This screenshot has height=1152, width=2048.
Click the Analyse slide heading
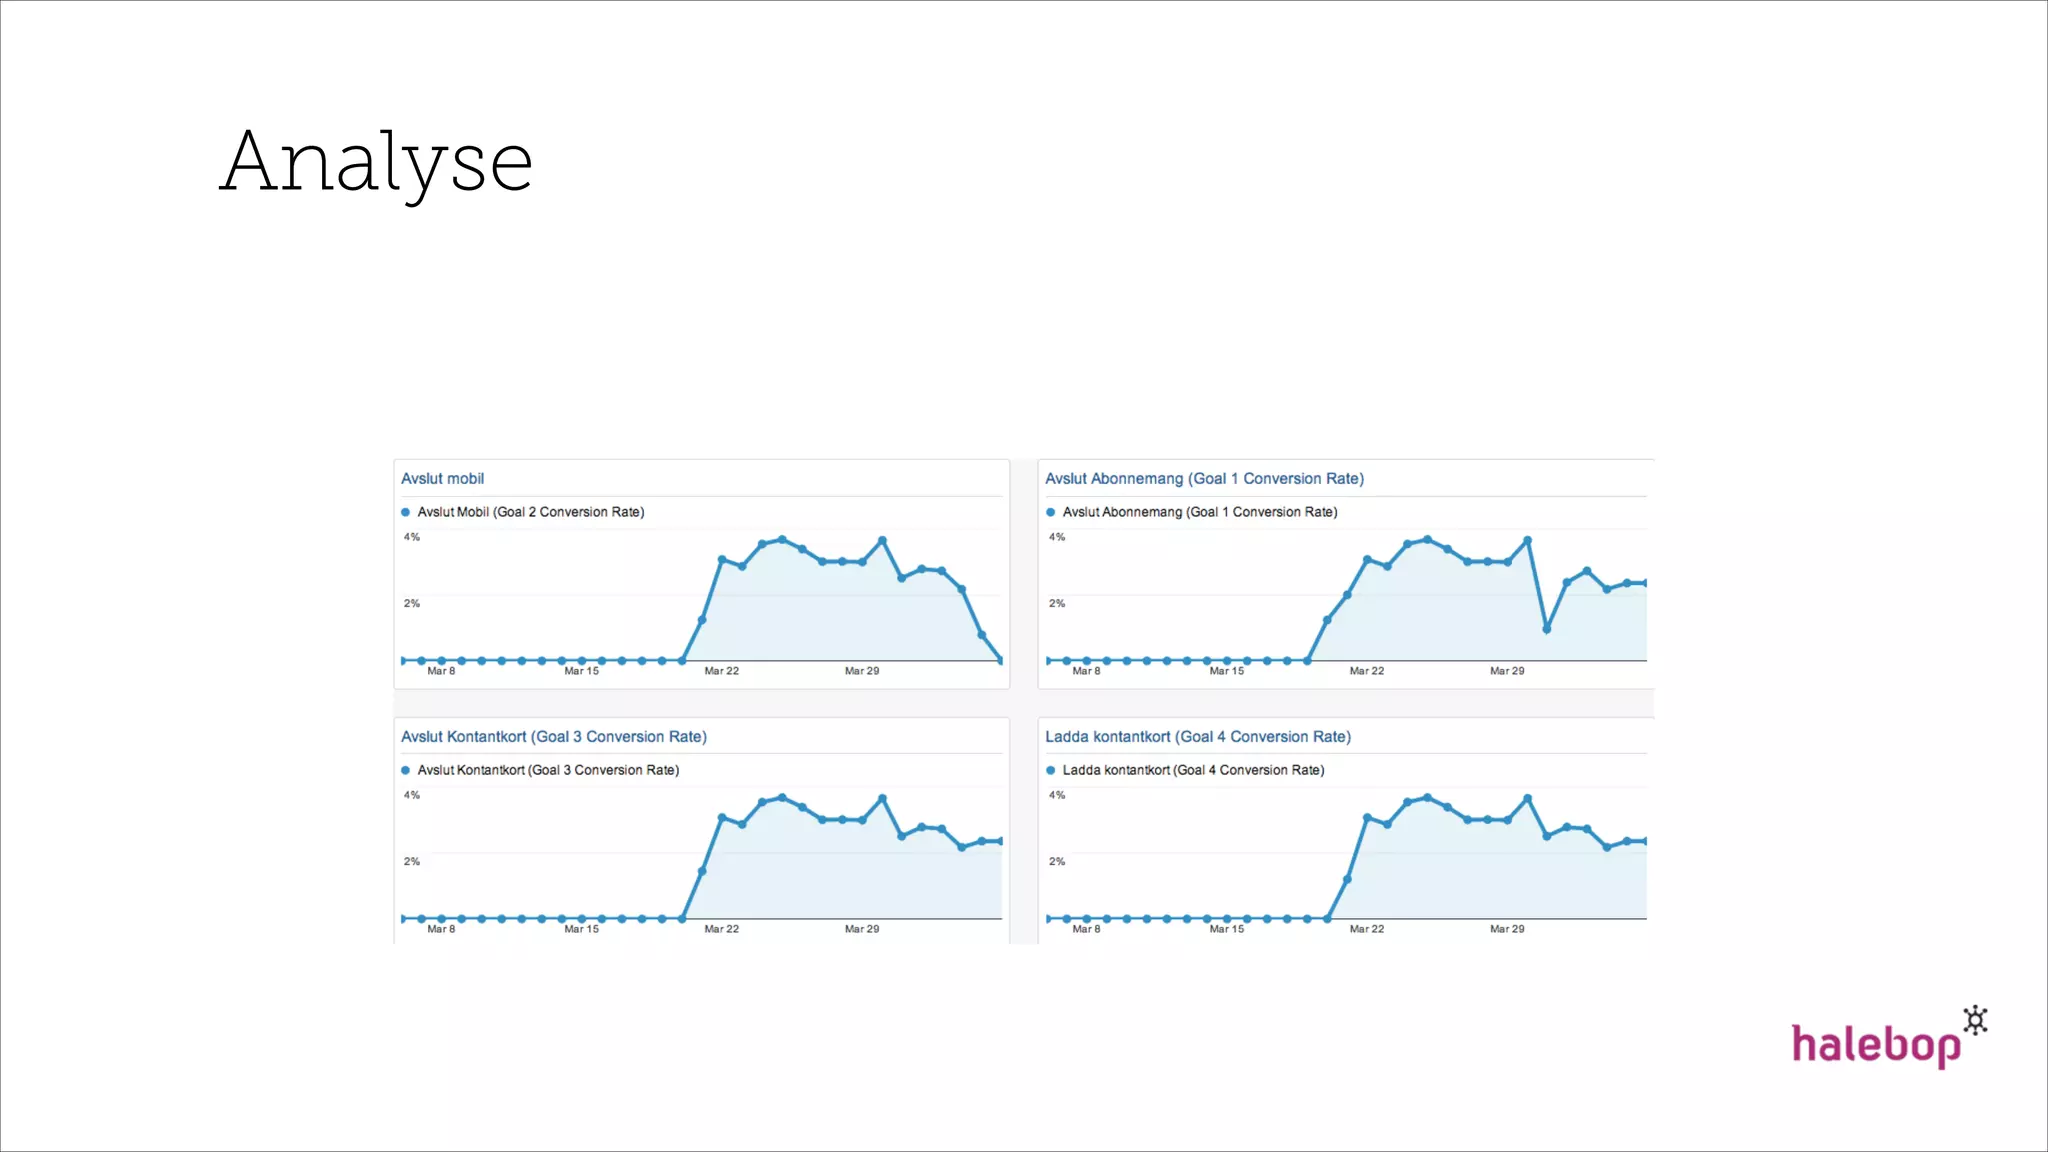(x=376, y=162)
